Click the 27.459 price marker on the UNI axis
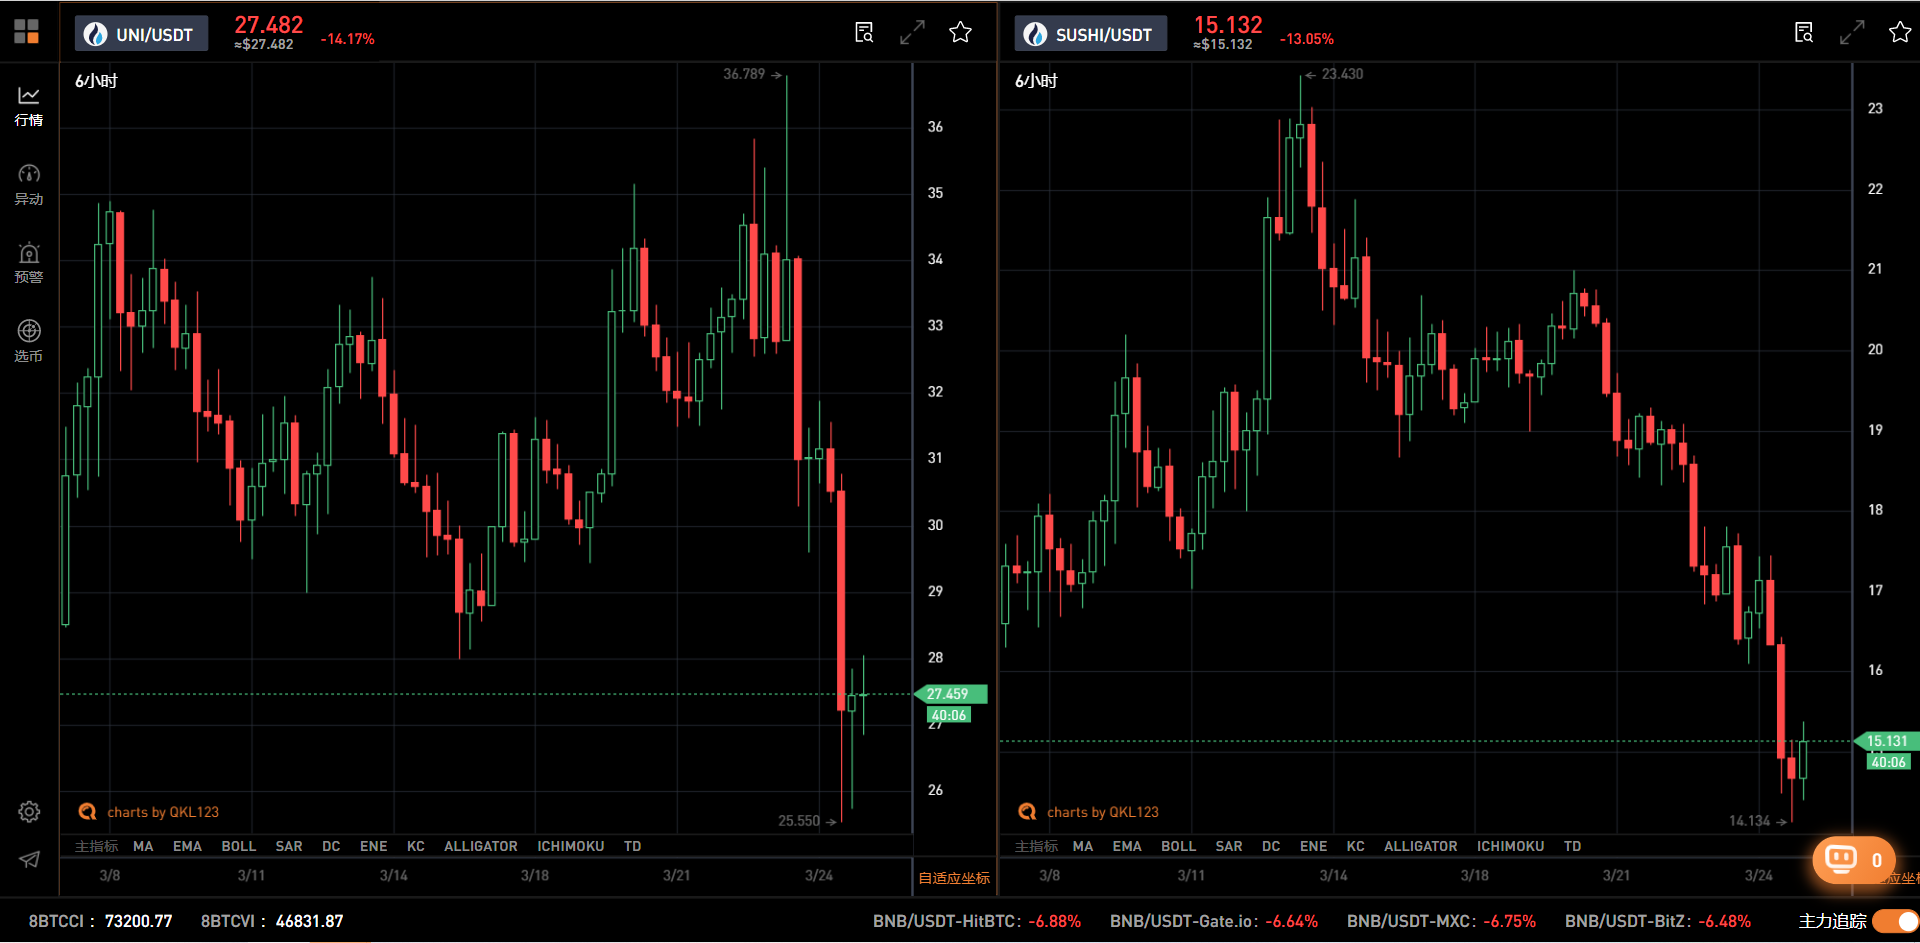 point(950,694)
